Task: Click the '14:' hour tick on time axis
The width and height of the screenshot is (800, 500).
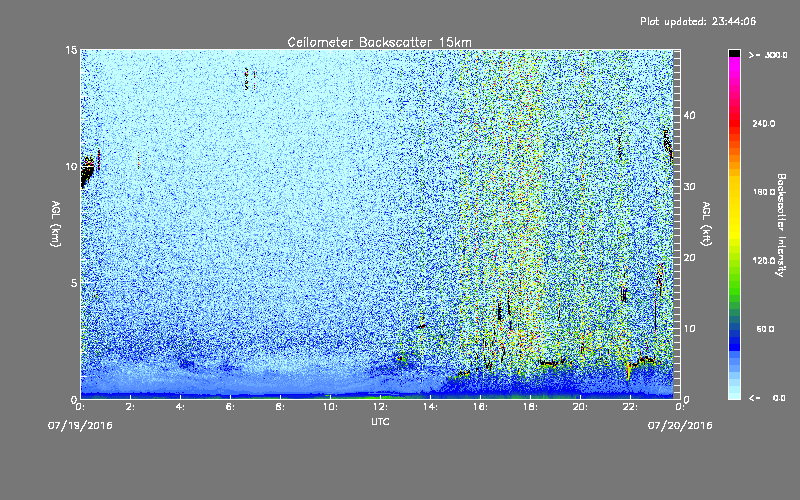Action: point(430,407)
